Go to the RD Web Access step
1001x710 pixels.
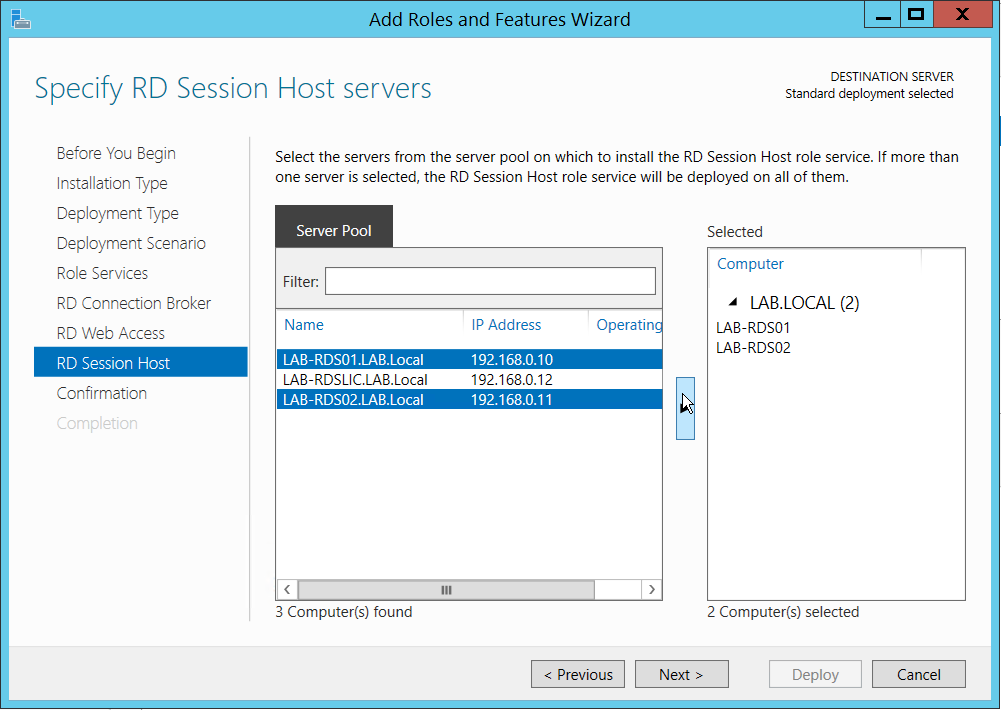tap(111, 333)
